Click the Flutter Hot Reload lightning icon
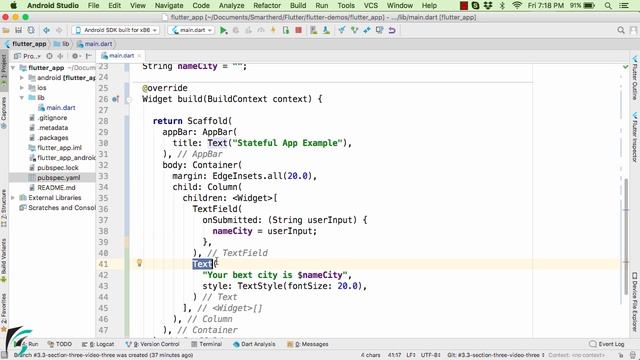The height and width of the screenshot is (360, 640). tap(273, 30)
